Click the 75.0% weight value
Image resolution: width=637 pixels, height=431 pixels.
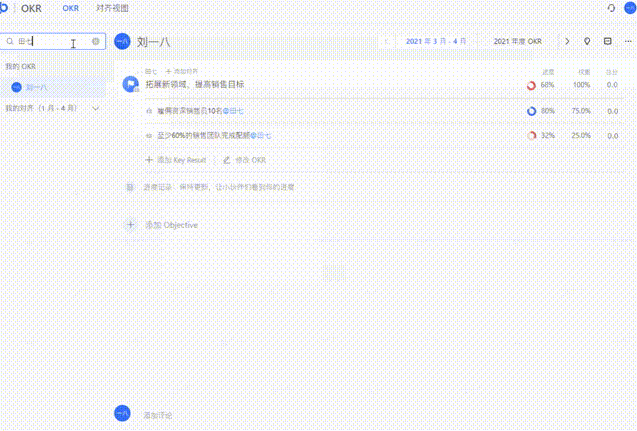coord(581,111)
